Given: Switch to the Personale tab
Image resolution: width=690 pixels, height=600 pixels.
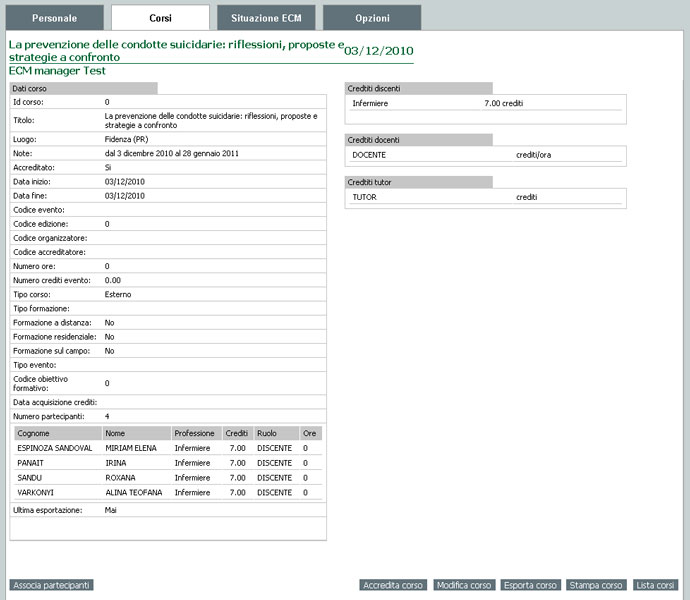Looking at the screenshot, I should tap(55, 18).
